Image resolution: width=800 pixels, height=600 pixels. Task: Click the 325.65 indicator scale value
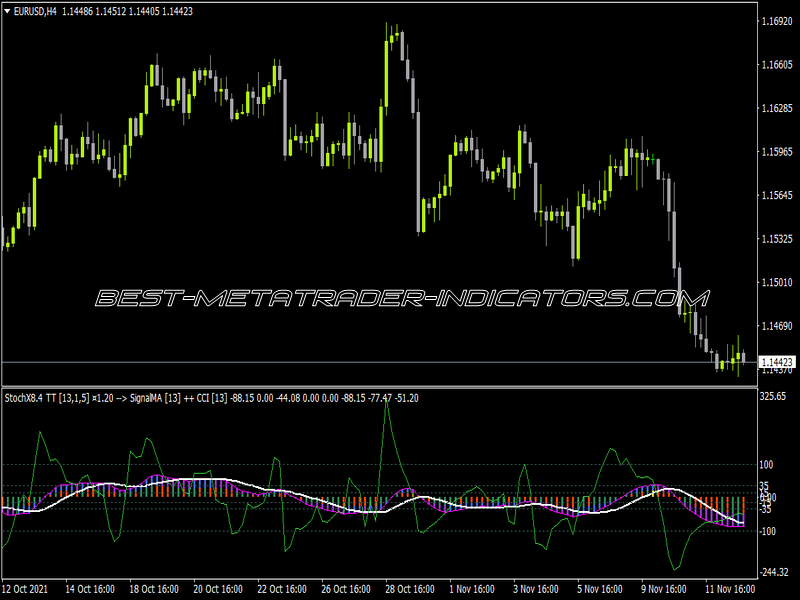point(773,396)
